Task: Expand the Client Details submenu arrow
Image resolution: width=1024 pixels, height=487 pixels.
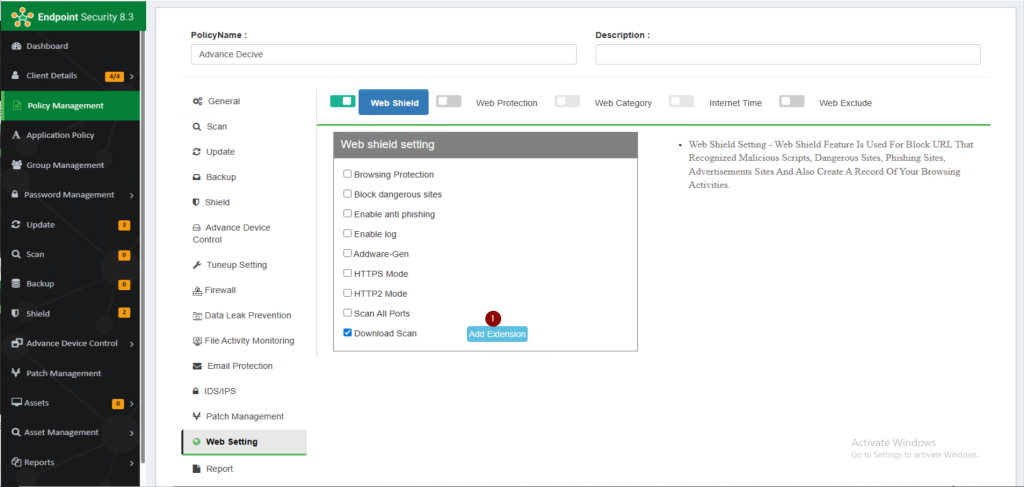Action: coord(132,76)
